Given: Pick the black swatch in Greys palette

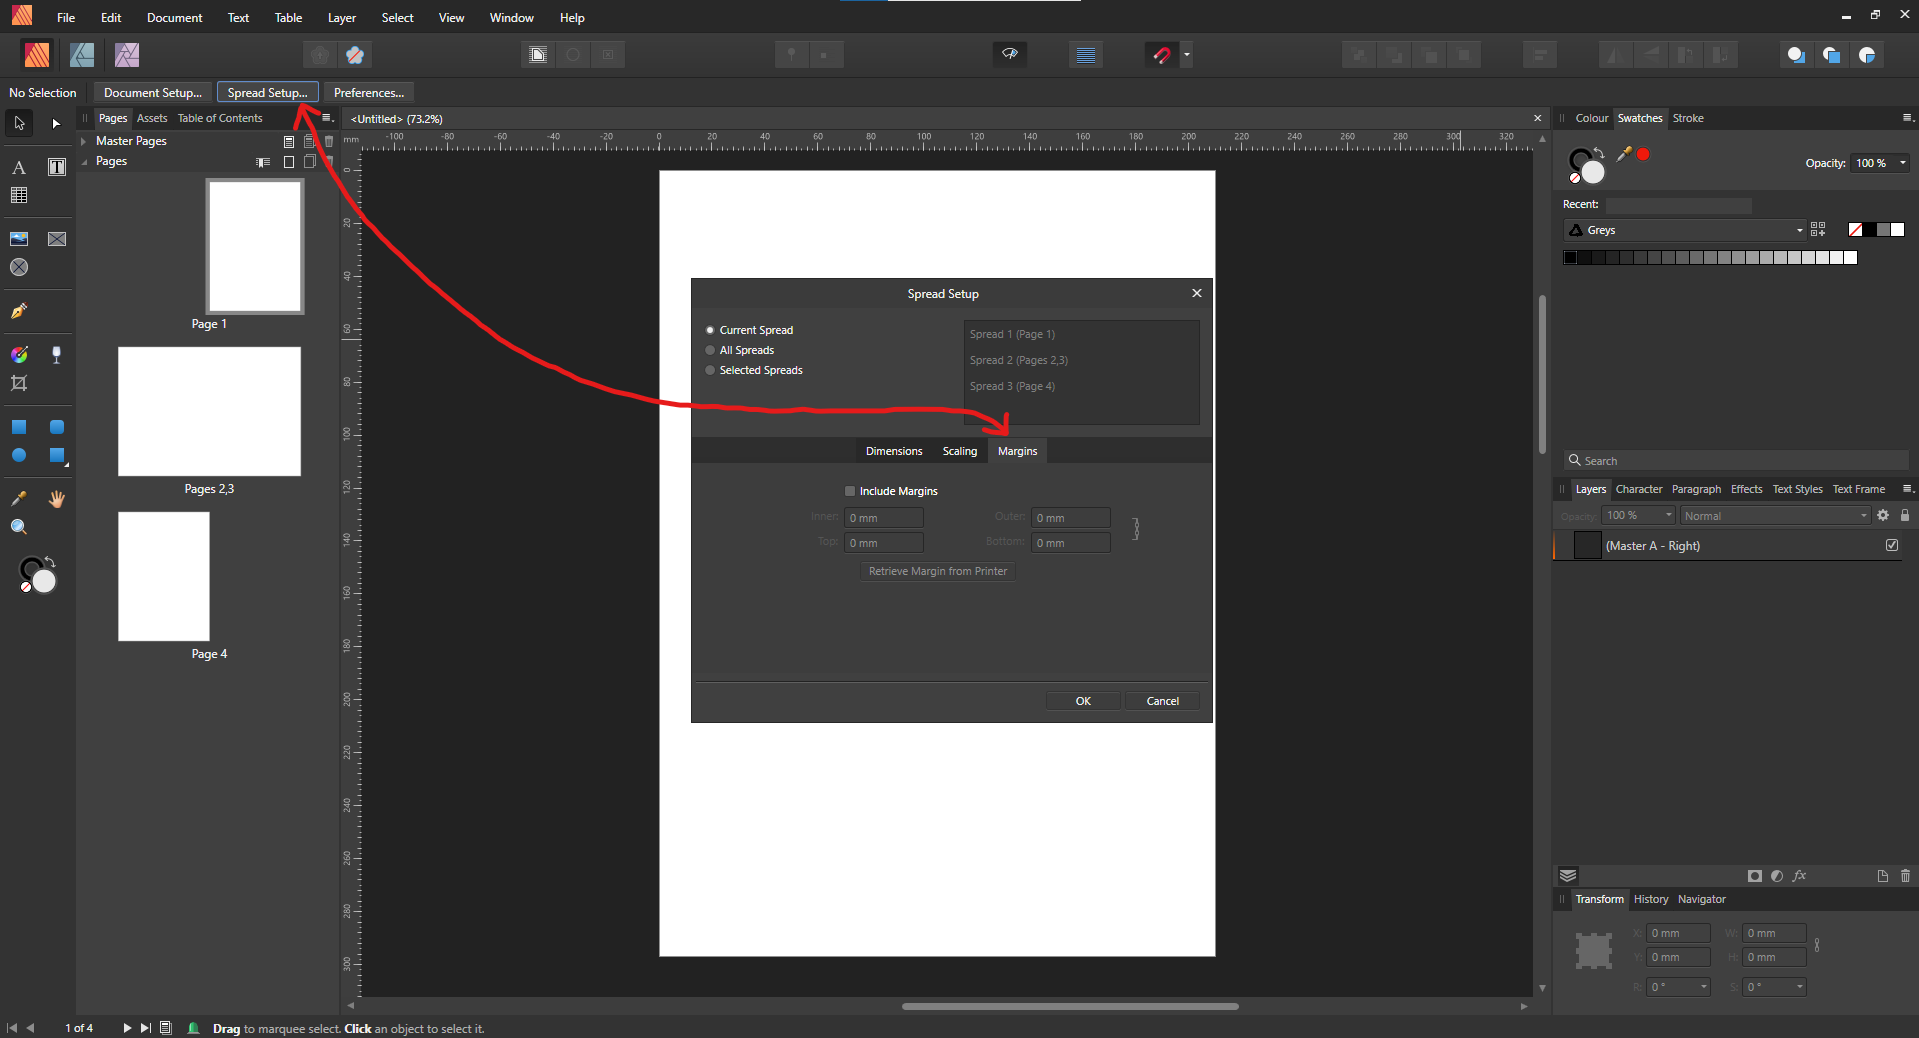Looking at the screenshot, I should coord(1570,257).
